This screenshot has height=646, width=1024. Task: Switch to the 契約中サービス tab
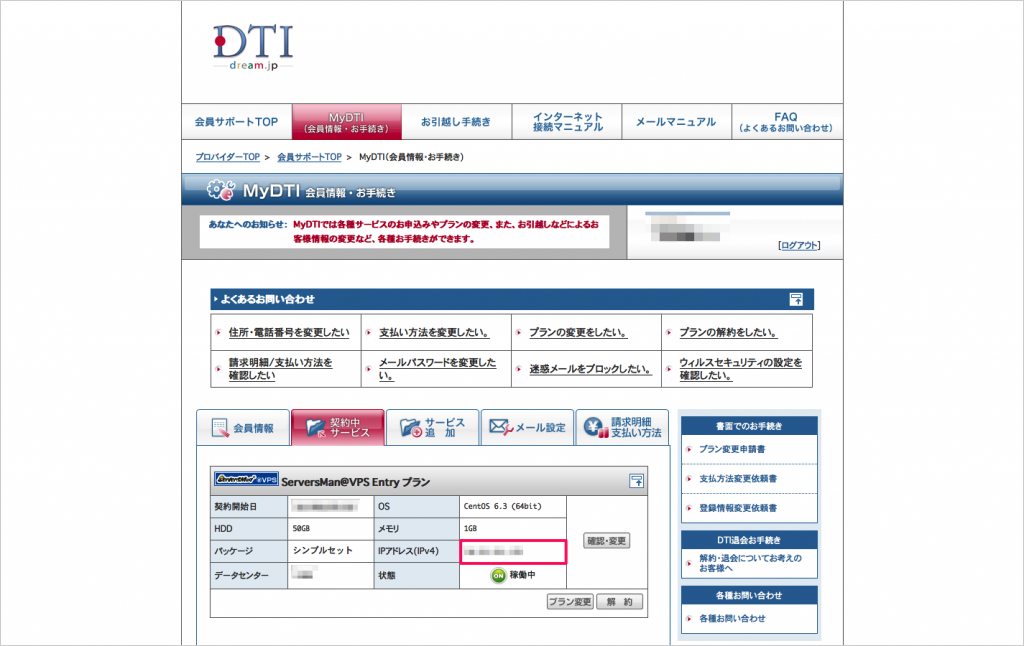point(338,428)
